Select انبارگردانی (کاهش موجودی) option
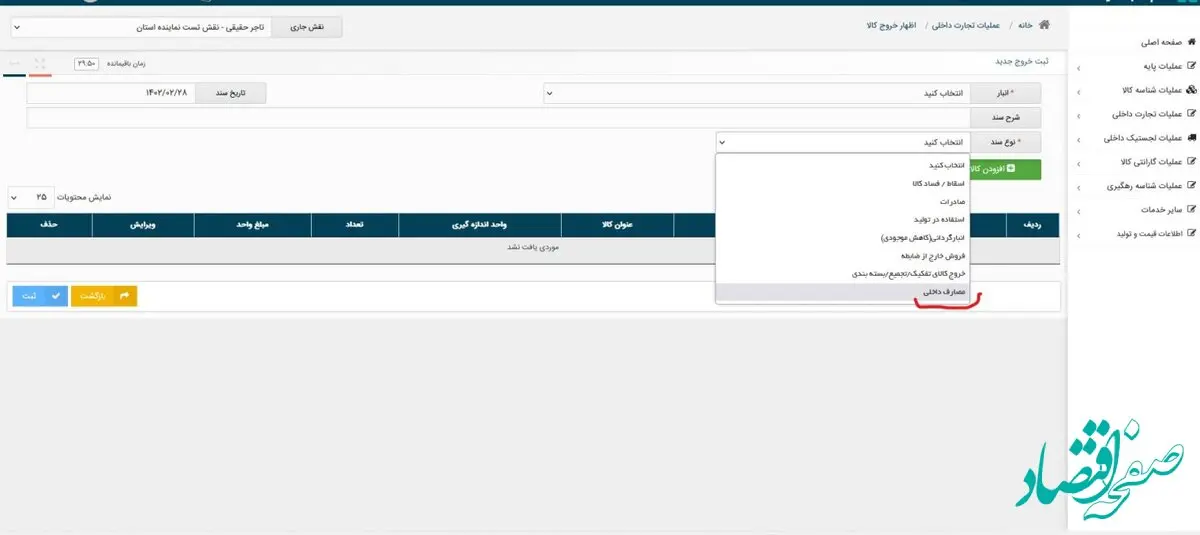This screenshot has width=1200, height=535. (x=843, y=237)
